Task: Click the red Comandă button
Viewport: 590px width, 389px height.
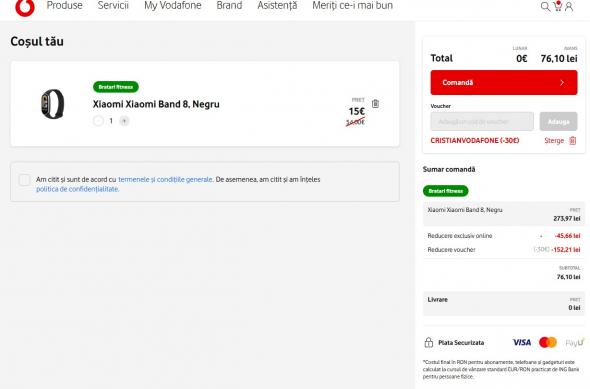Action: 504,82
